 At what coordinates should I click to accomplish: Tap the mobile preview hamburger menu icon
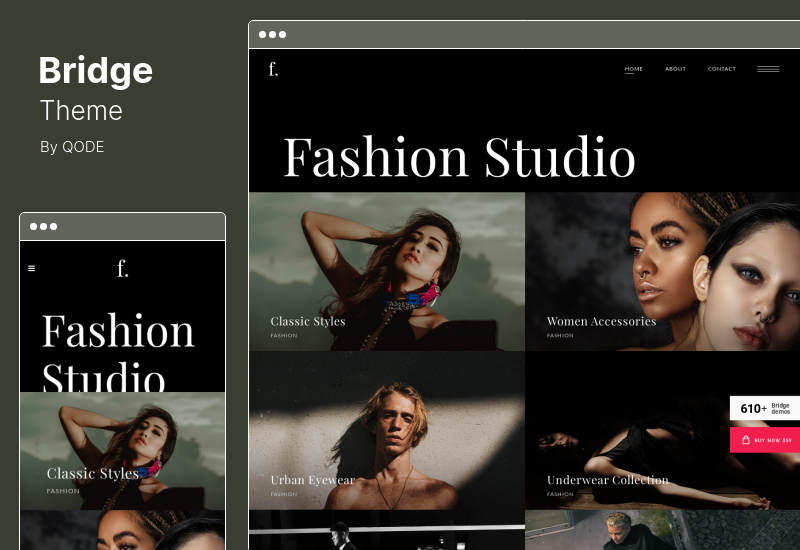31,268
